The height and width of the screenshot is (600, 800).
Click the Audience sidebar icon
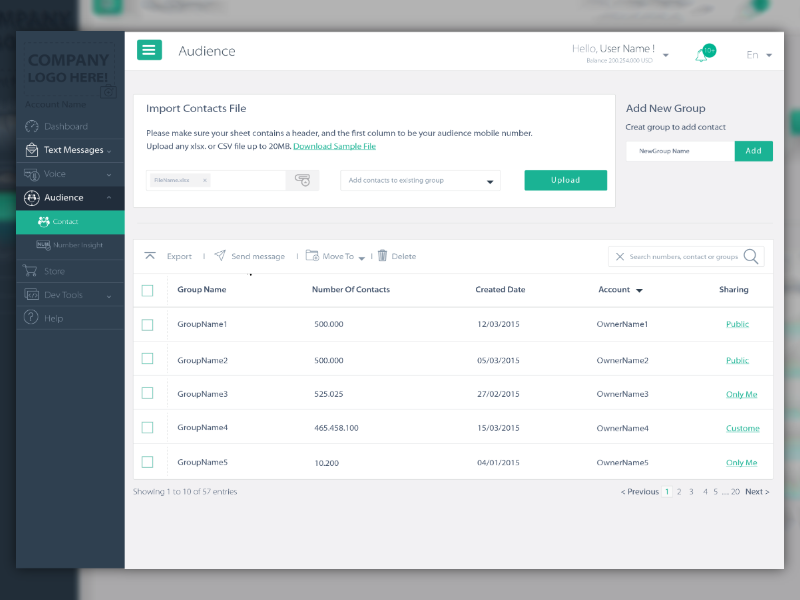[32, 198]
